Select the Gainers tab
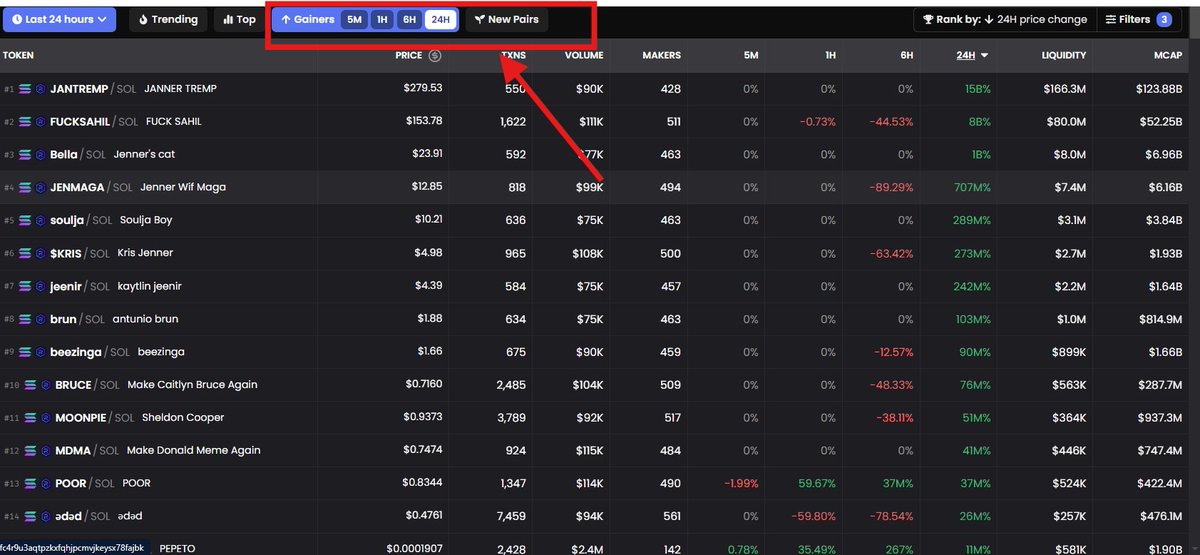The image size is (1200, 555). click(307, 19)
